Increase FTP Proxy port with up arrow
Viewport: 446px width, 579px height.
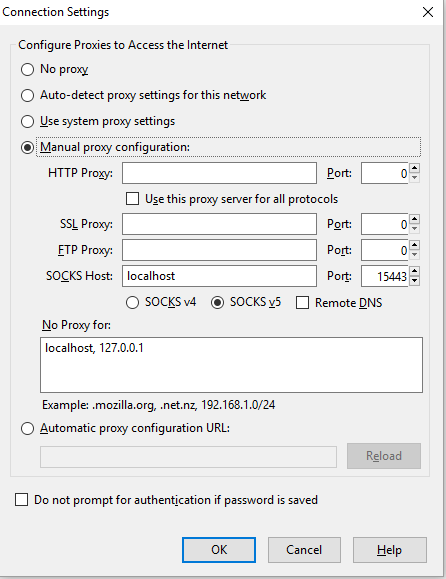pyautogui.click(x=415, y=245)
